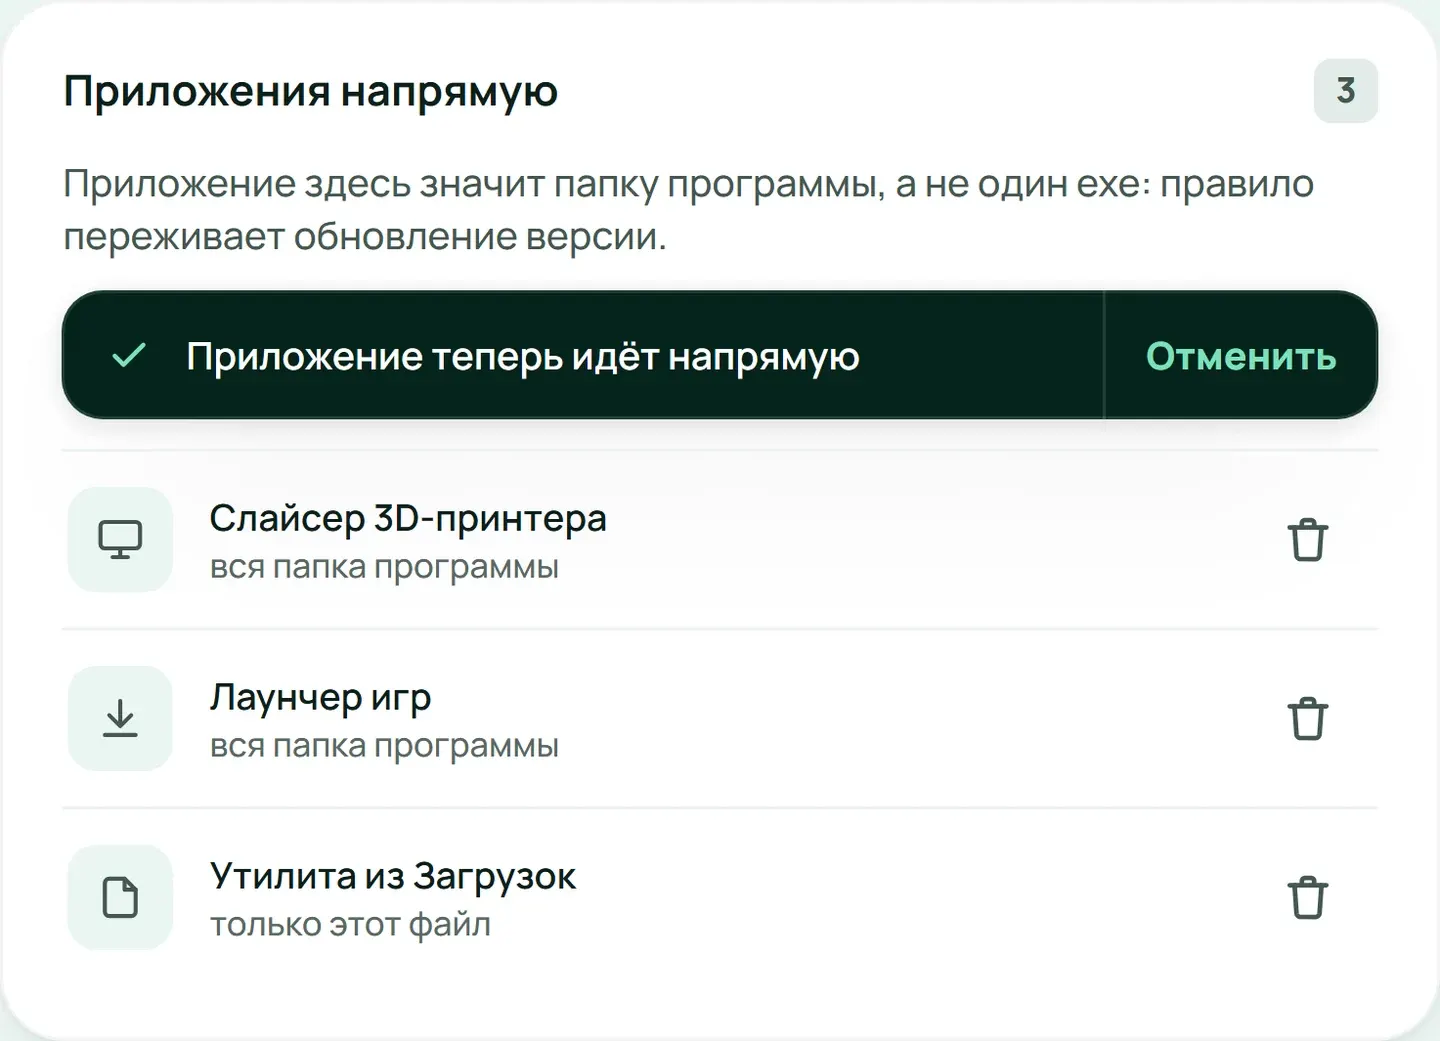Click вся папка программы under Лаунчер игр
This screenshot has width=1440, height=1041.
click(x=384, y=746)
